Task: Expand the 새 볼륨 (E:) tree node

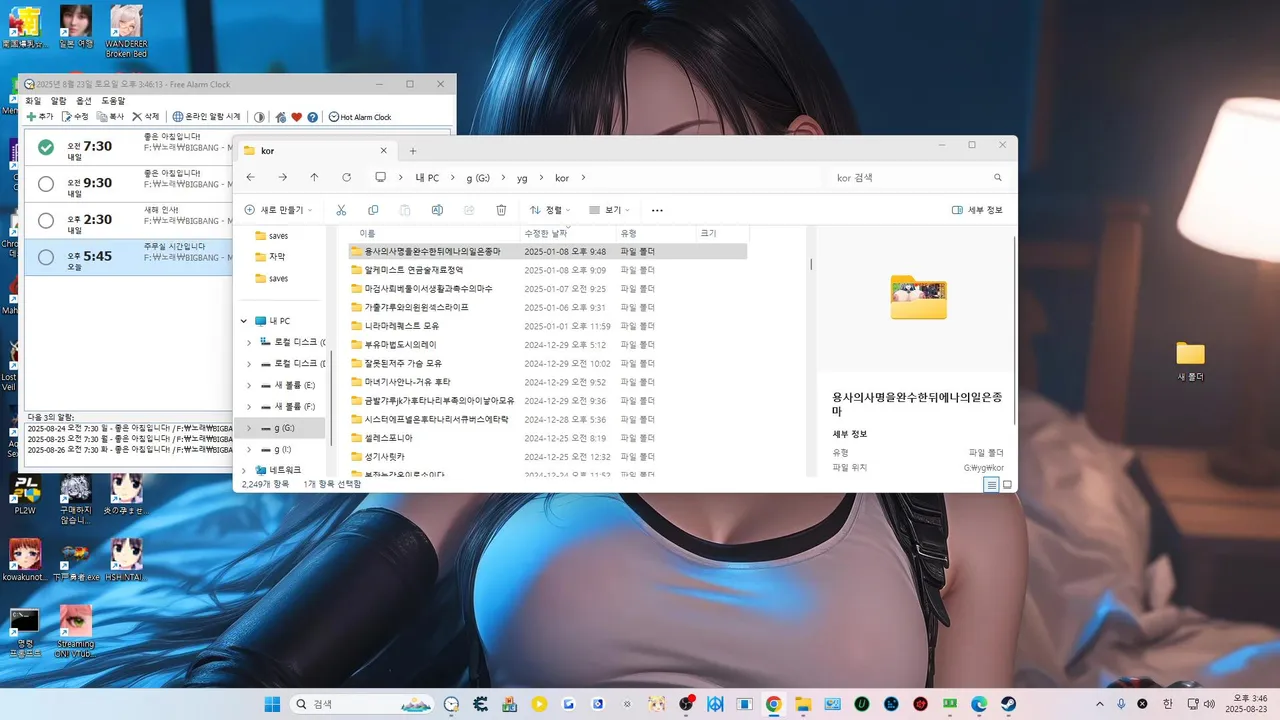Action: coord(249,385)
